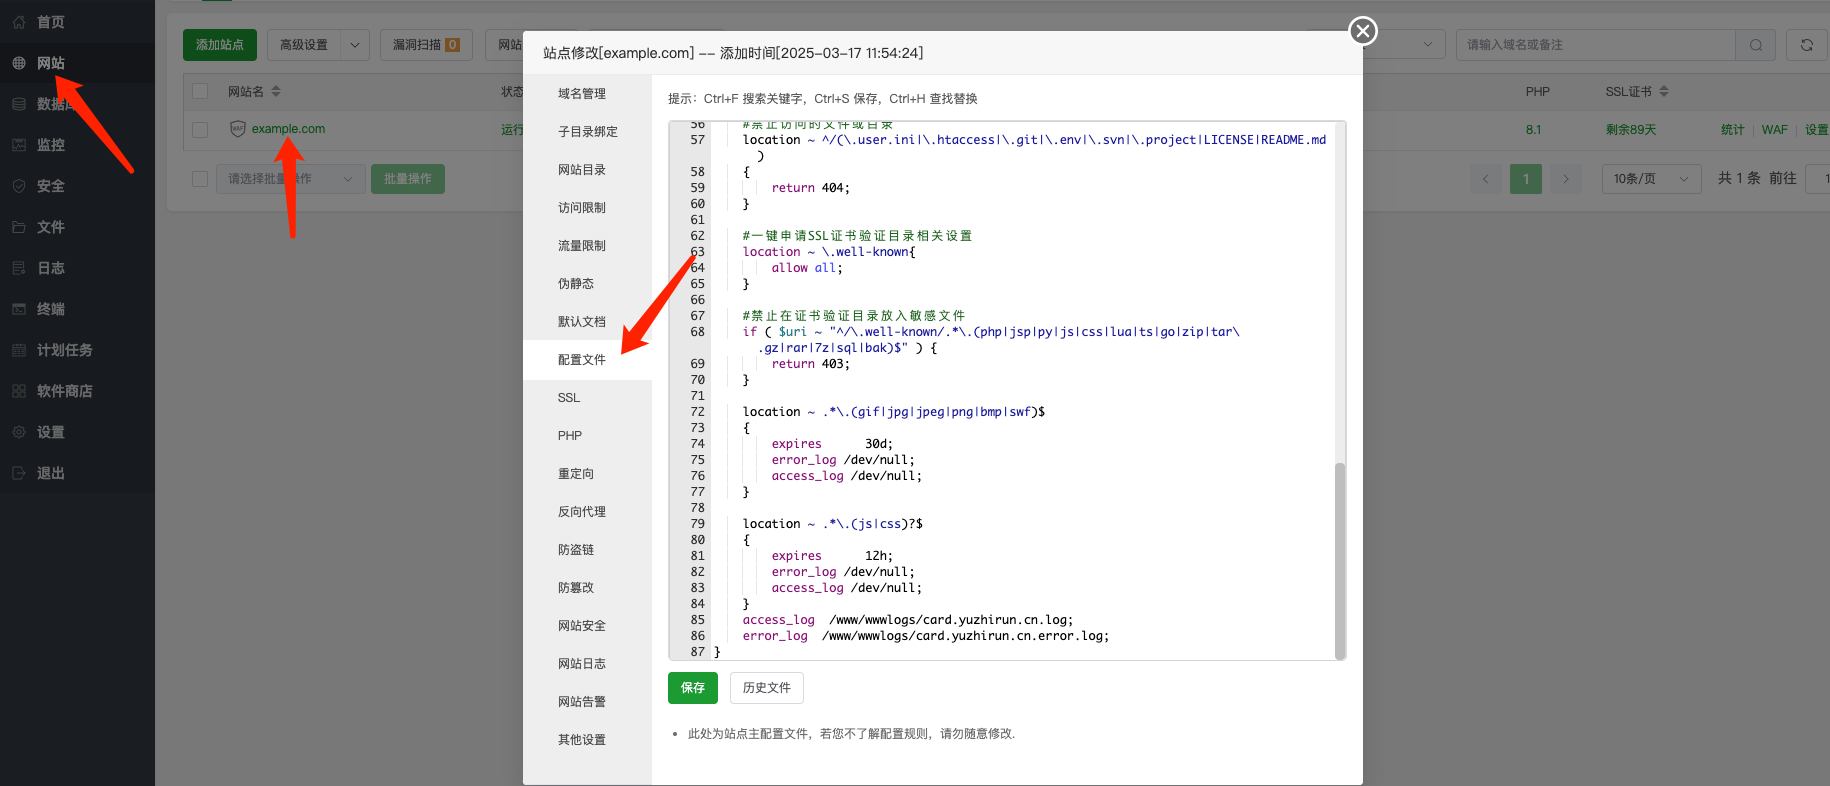Open the 防盗链 tab
The image size is (1830, 786).
point(587,550)
